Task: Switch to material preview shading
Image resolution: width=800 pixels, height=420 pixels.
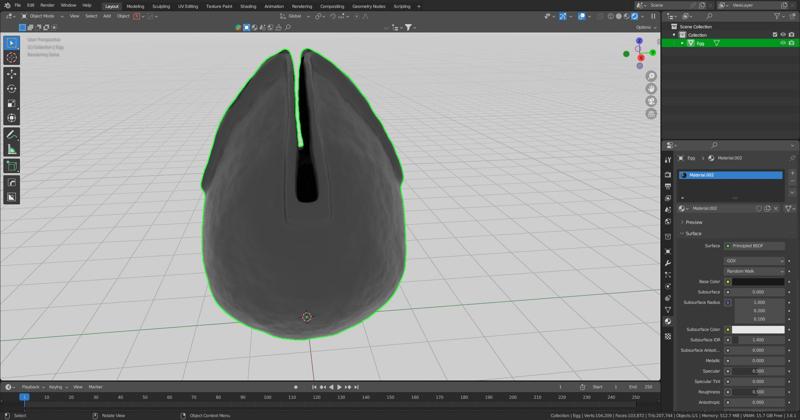Action: pyautogui.click(x=627, y=16)
